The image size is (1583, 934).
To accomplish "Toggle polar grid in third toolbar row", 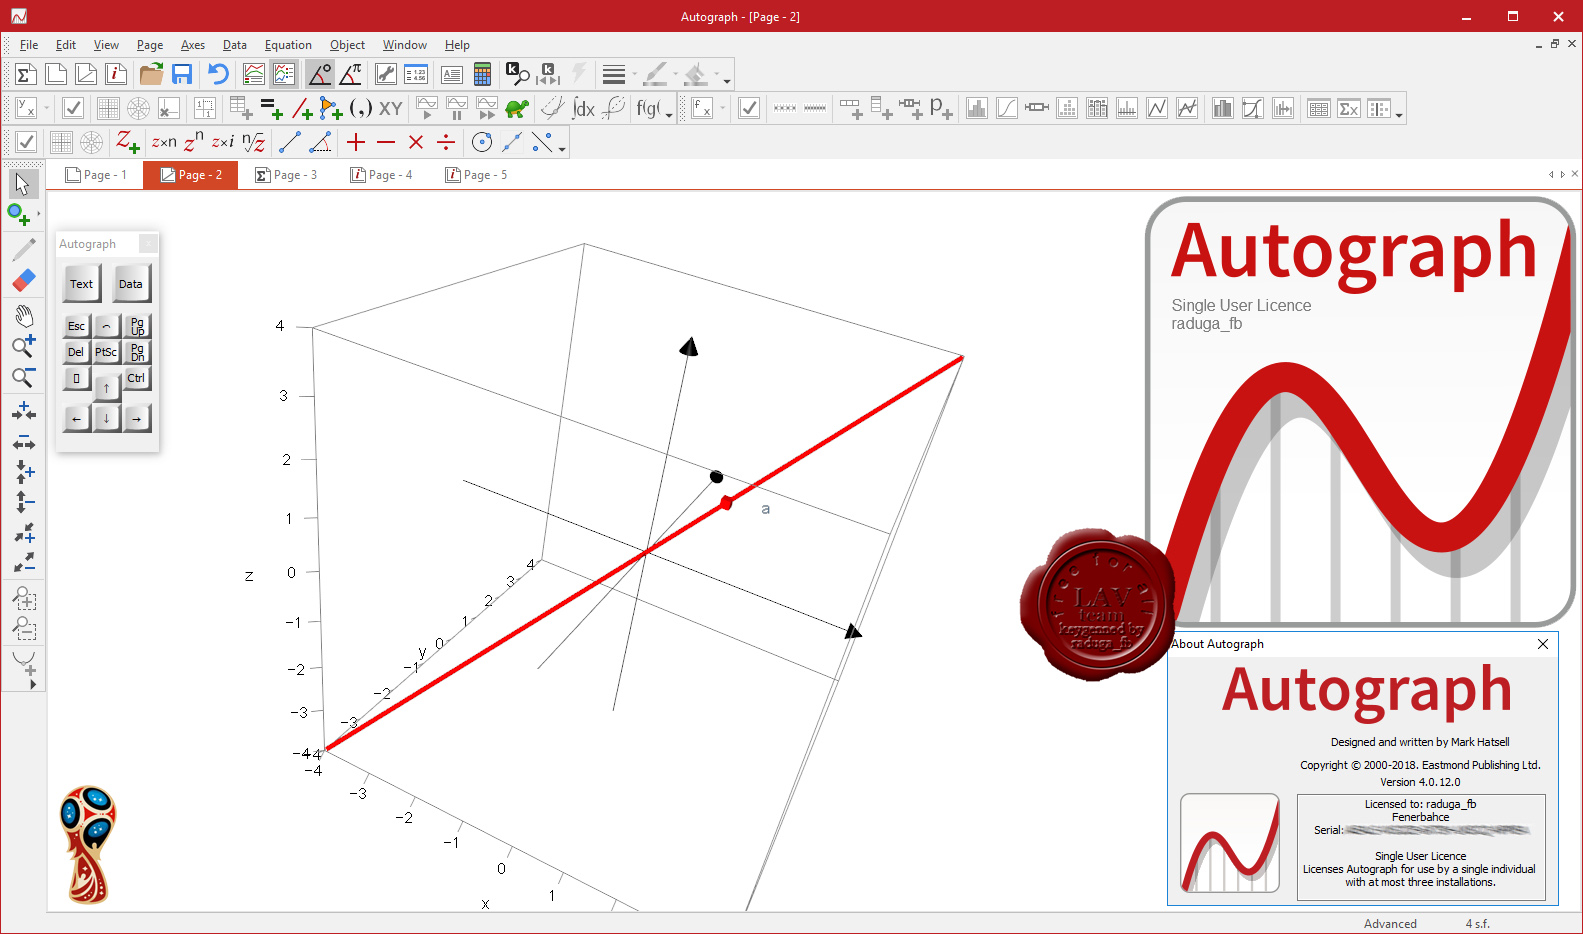I will point(91,142).
